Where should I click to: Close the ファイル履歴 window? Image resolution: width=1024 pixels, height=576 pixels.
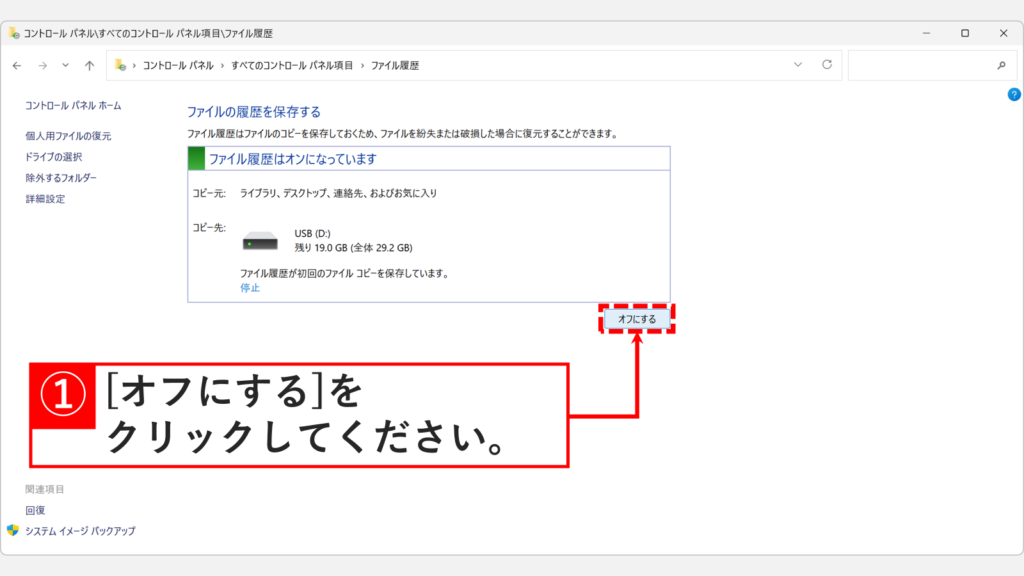(x=1004, y=33)
